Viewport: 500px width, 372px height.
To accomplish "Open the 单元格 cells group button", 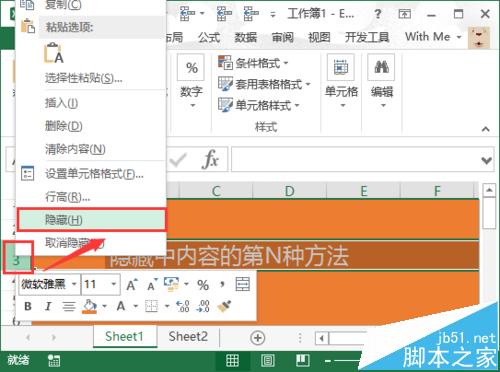I will click(x=341, y=82).
